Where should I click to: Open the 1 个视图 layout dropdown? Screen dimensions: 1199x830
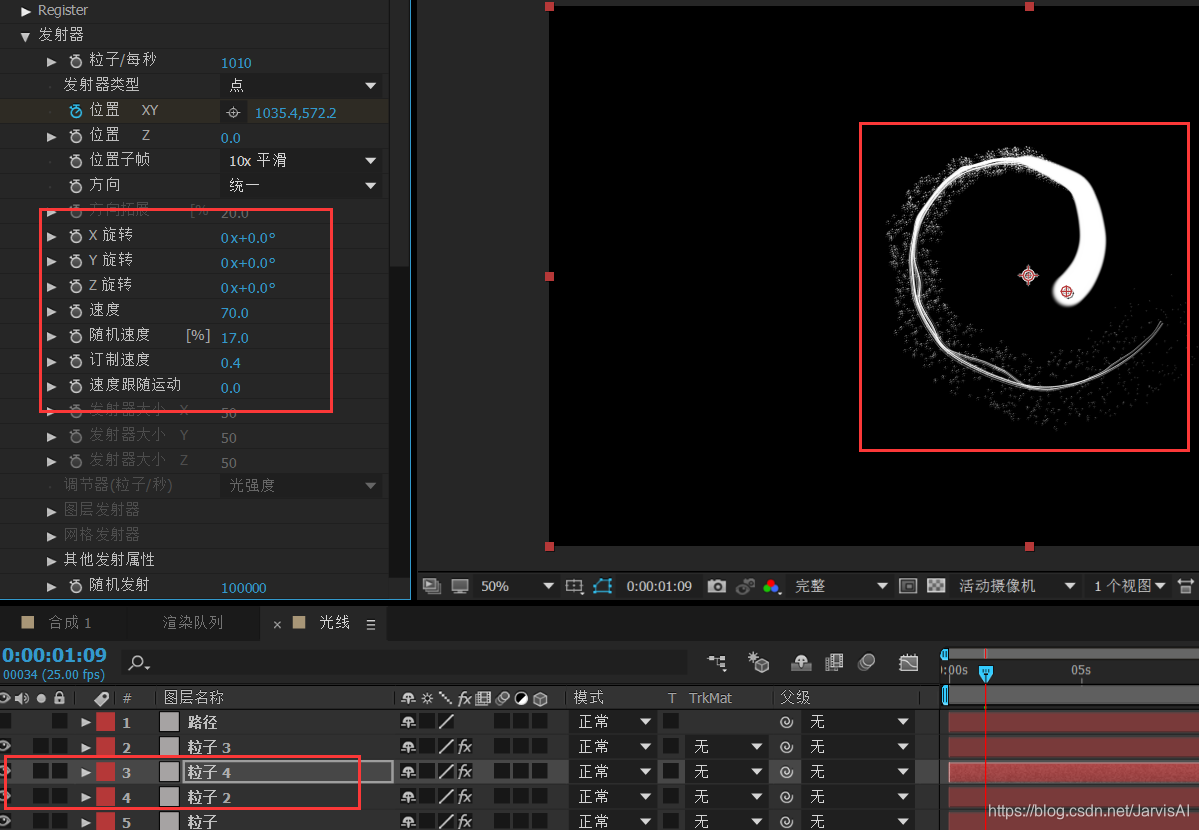coord(1129,586)
